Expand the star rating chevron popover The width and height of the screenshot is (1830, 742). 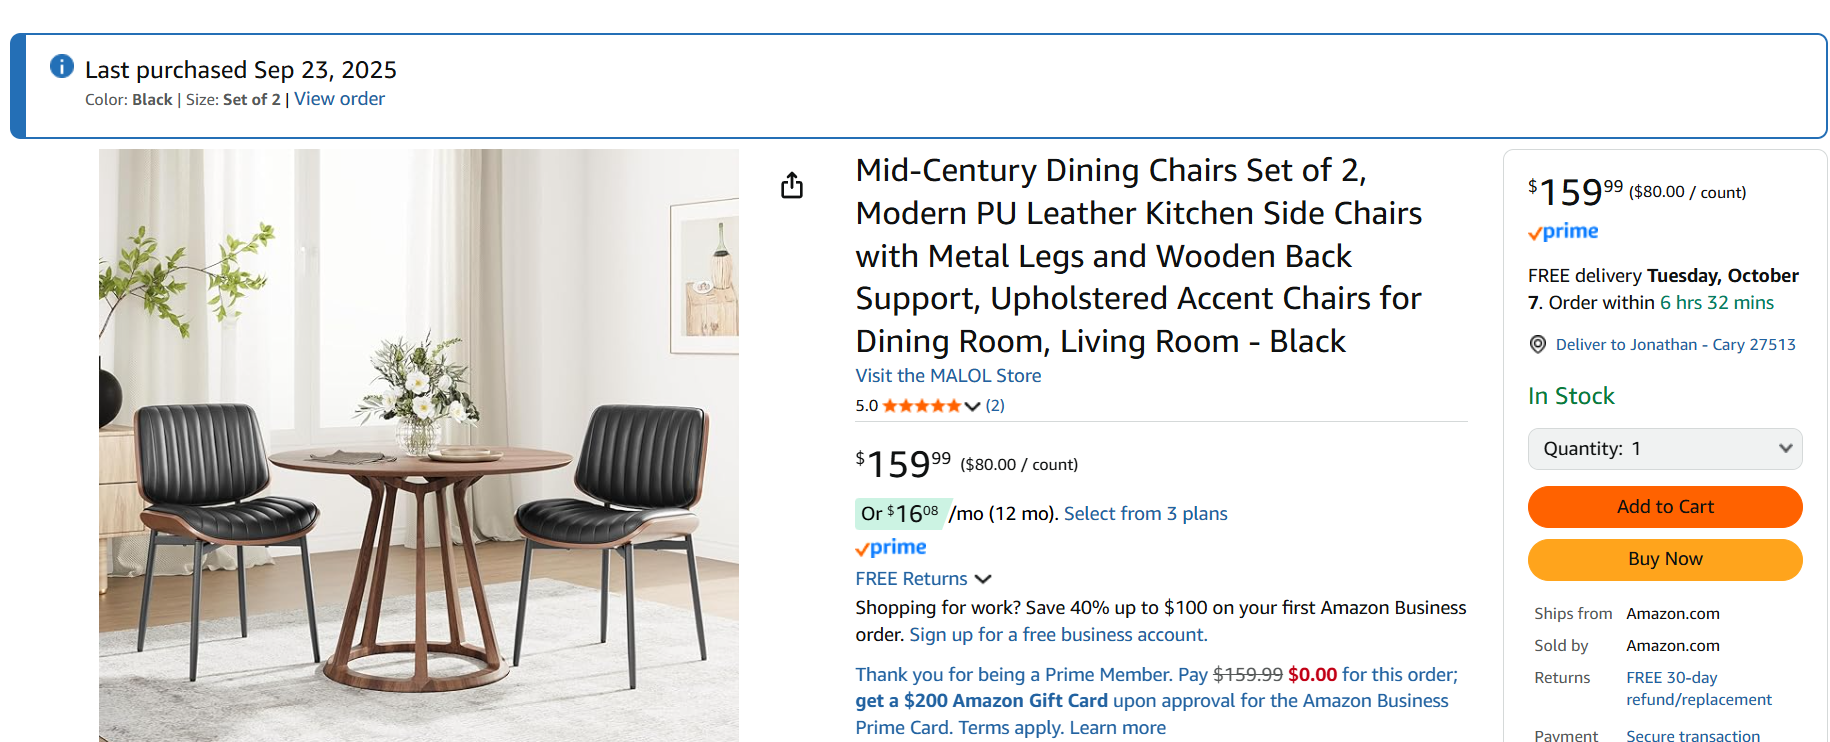click(x=972, y=406)
